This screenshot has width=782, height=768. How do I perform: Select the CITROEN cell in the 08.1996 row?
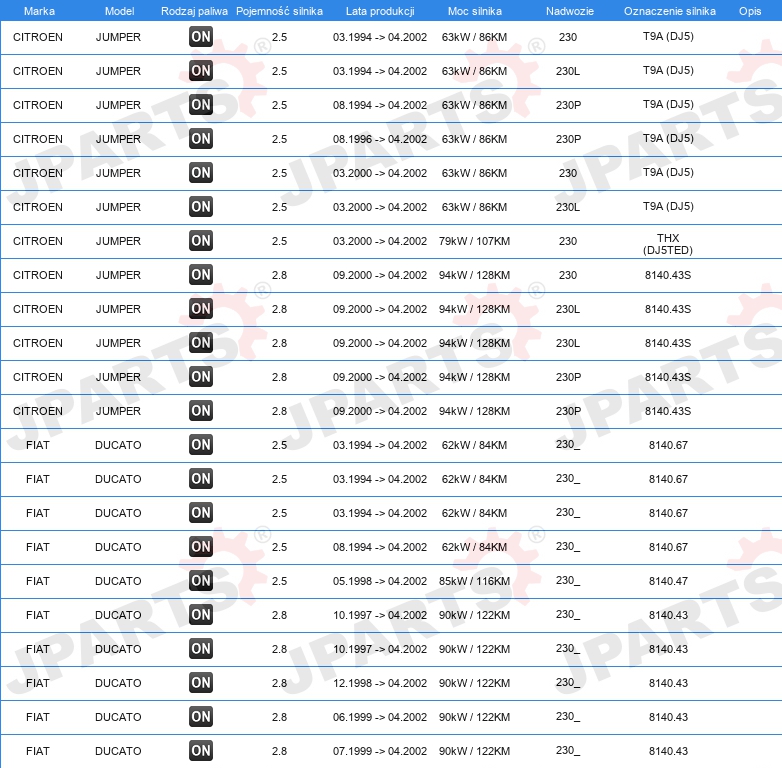tap(38, 139)
